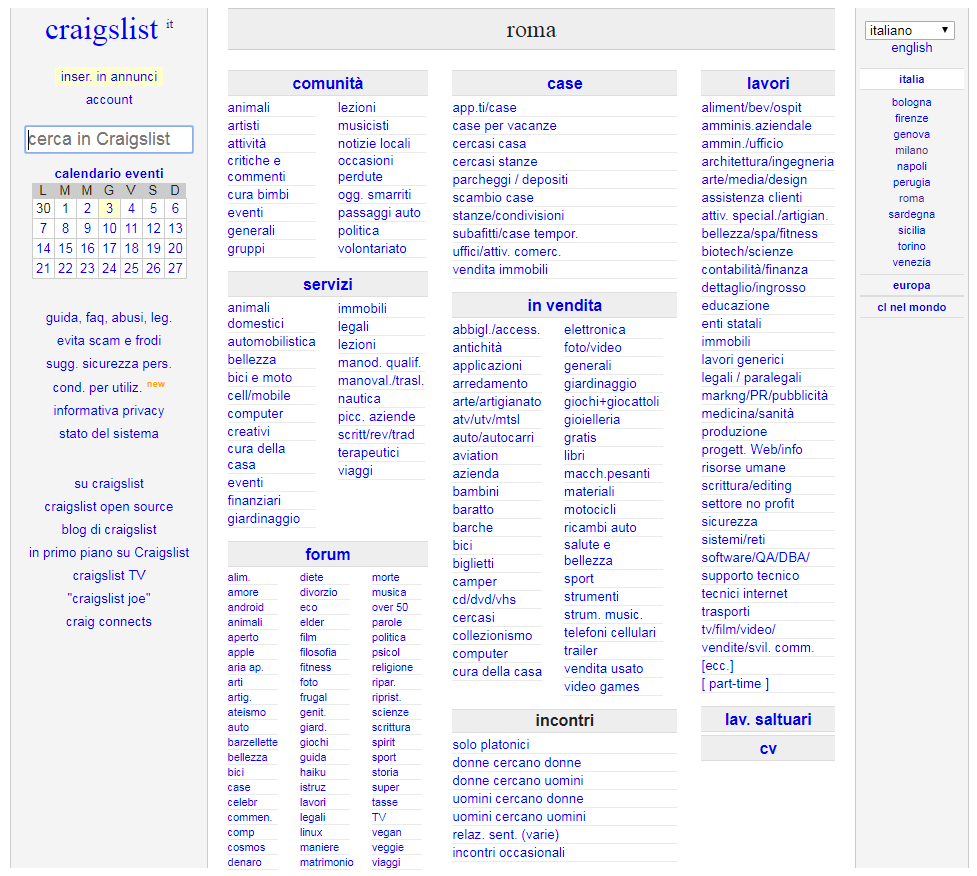The width and height of the screenshot is (977, 876).
Task: Open 'notizie locali' community link
Action: point(374,143)
